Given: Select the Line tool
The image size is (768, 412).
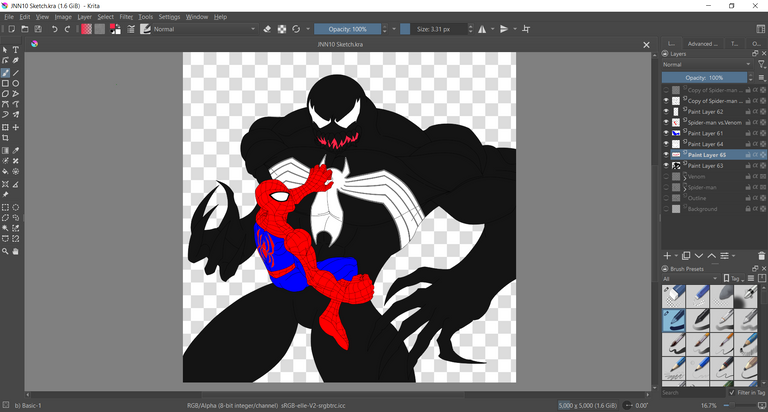Looking at the screenshot, I should click(16, 73).
